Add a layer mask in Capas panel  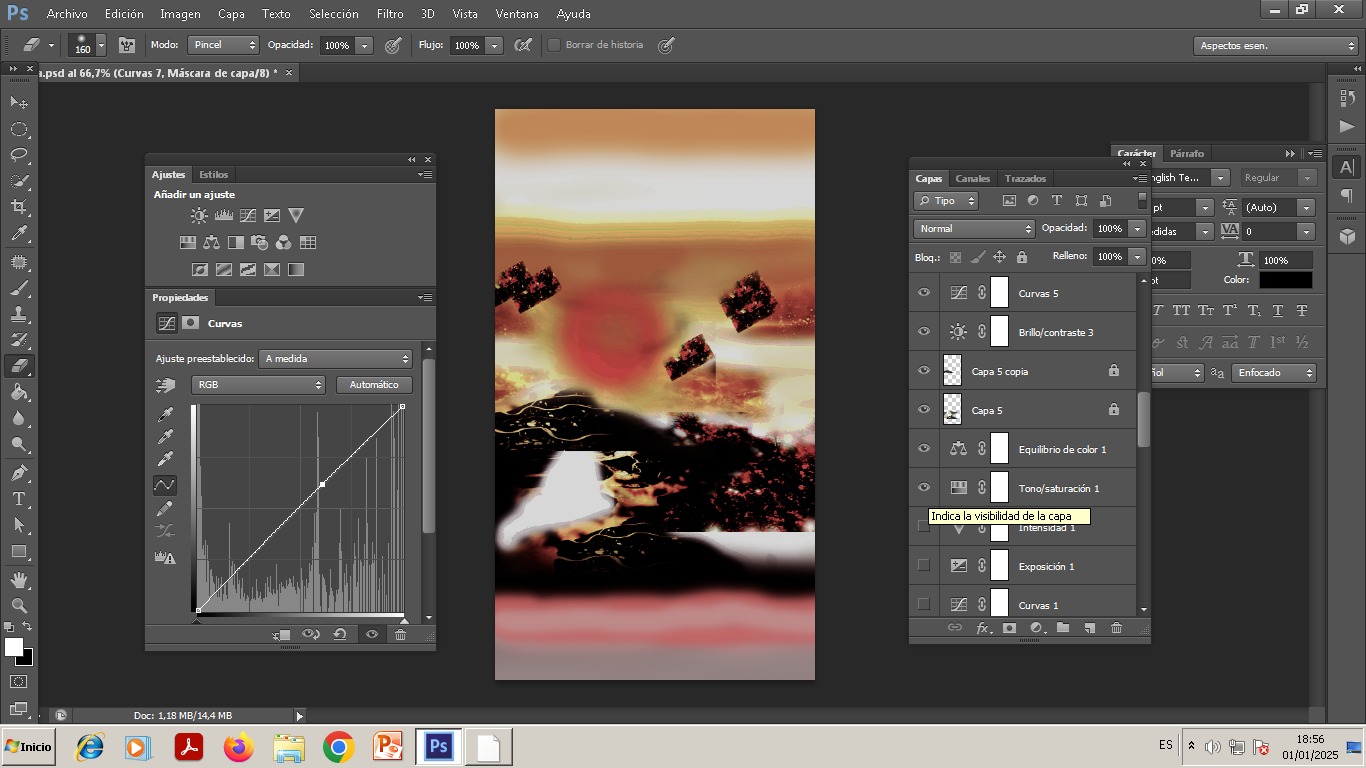1009,628
